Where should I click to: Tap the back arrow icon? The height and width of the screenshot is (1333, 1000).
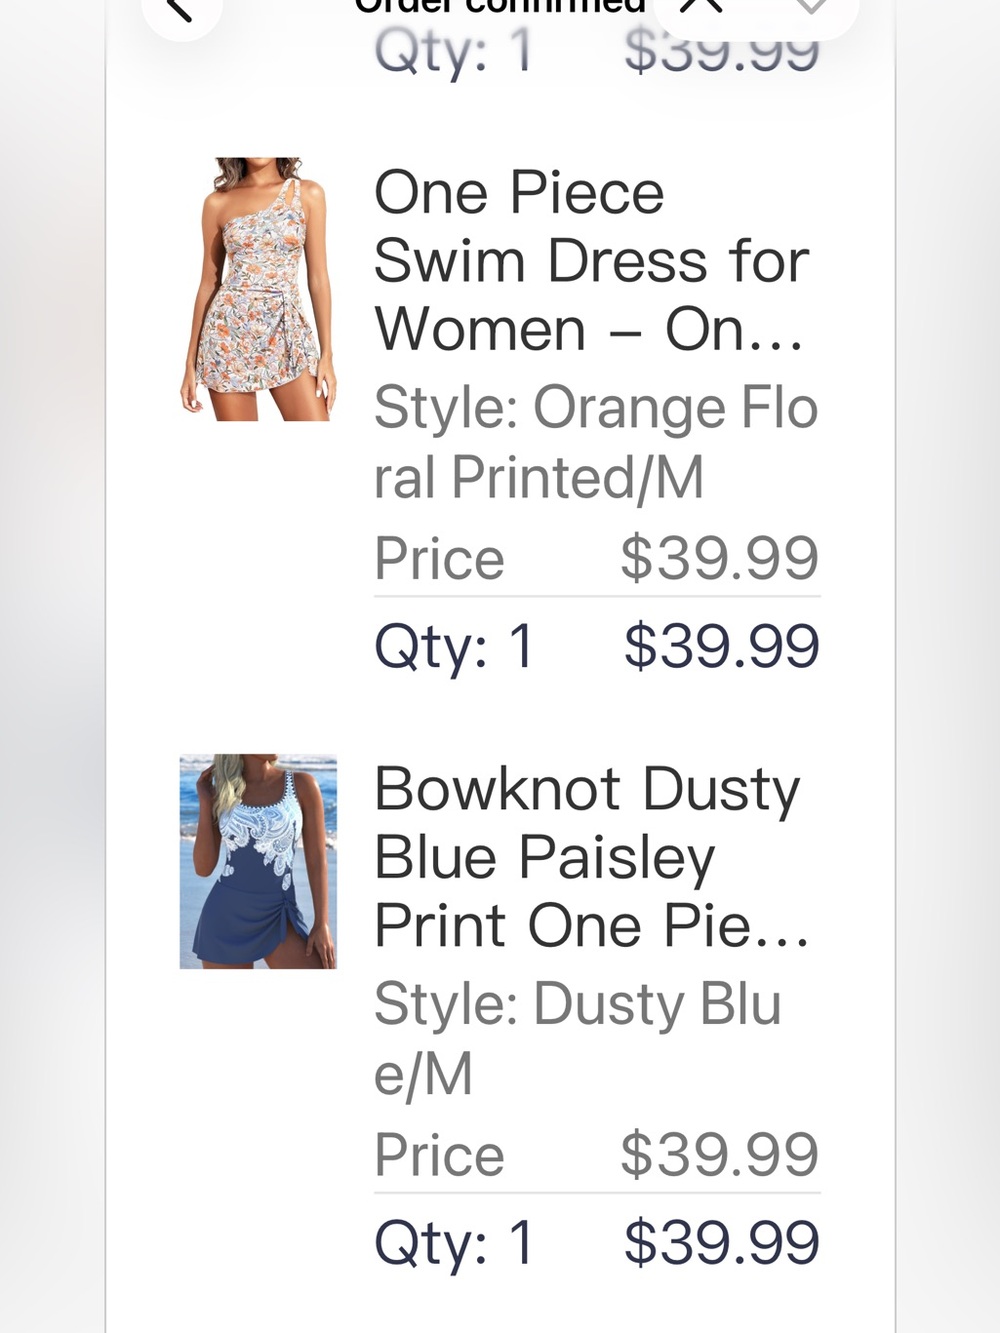click(x=180, y=10)
